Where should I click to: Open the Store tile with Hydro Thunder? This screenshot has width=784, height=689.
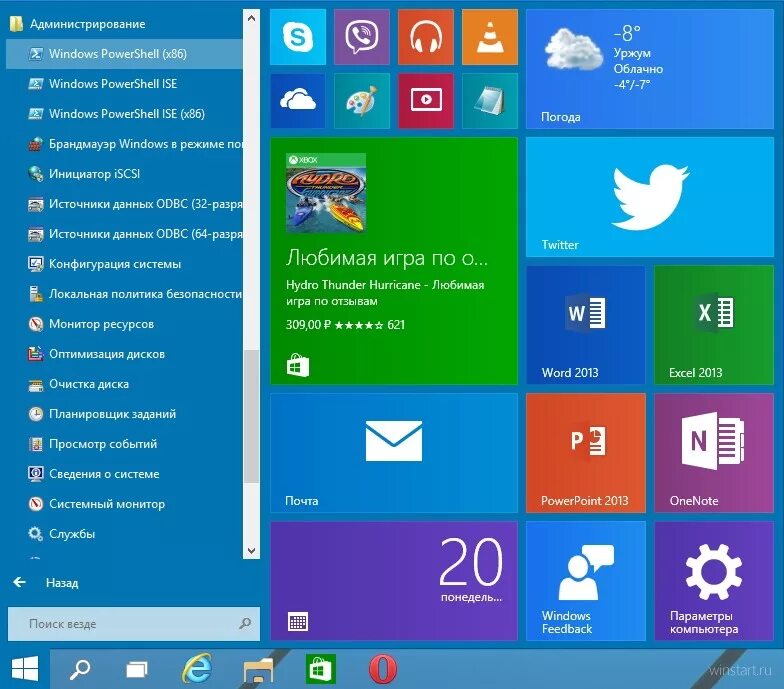[x=394, y=261]
